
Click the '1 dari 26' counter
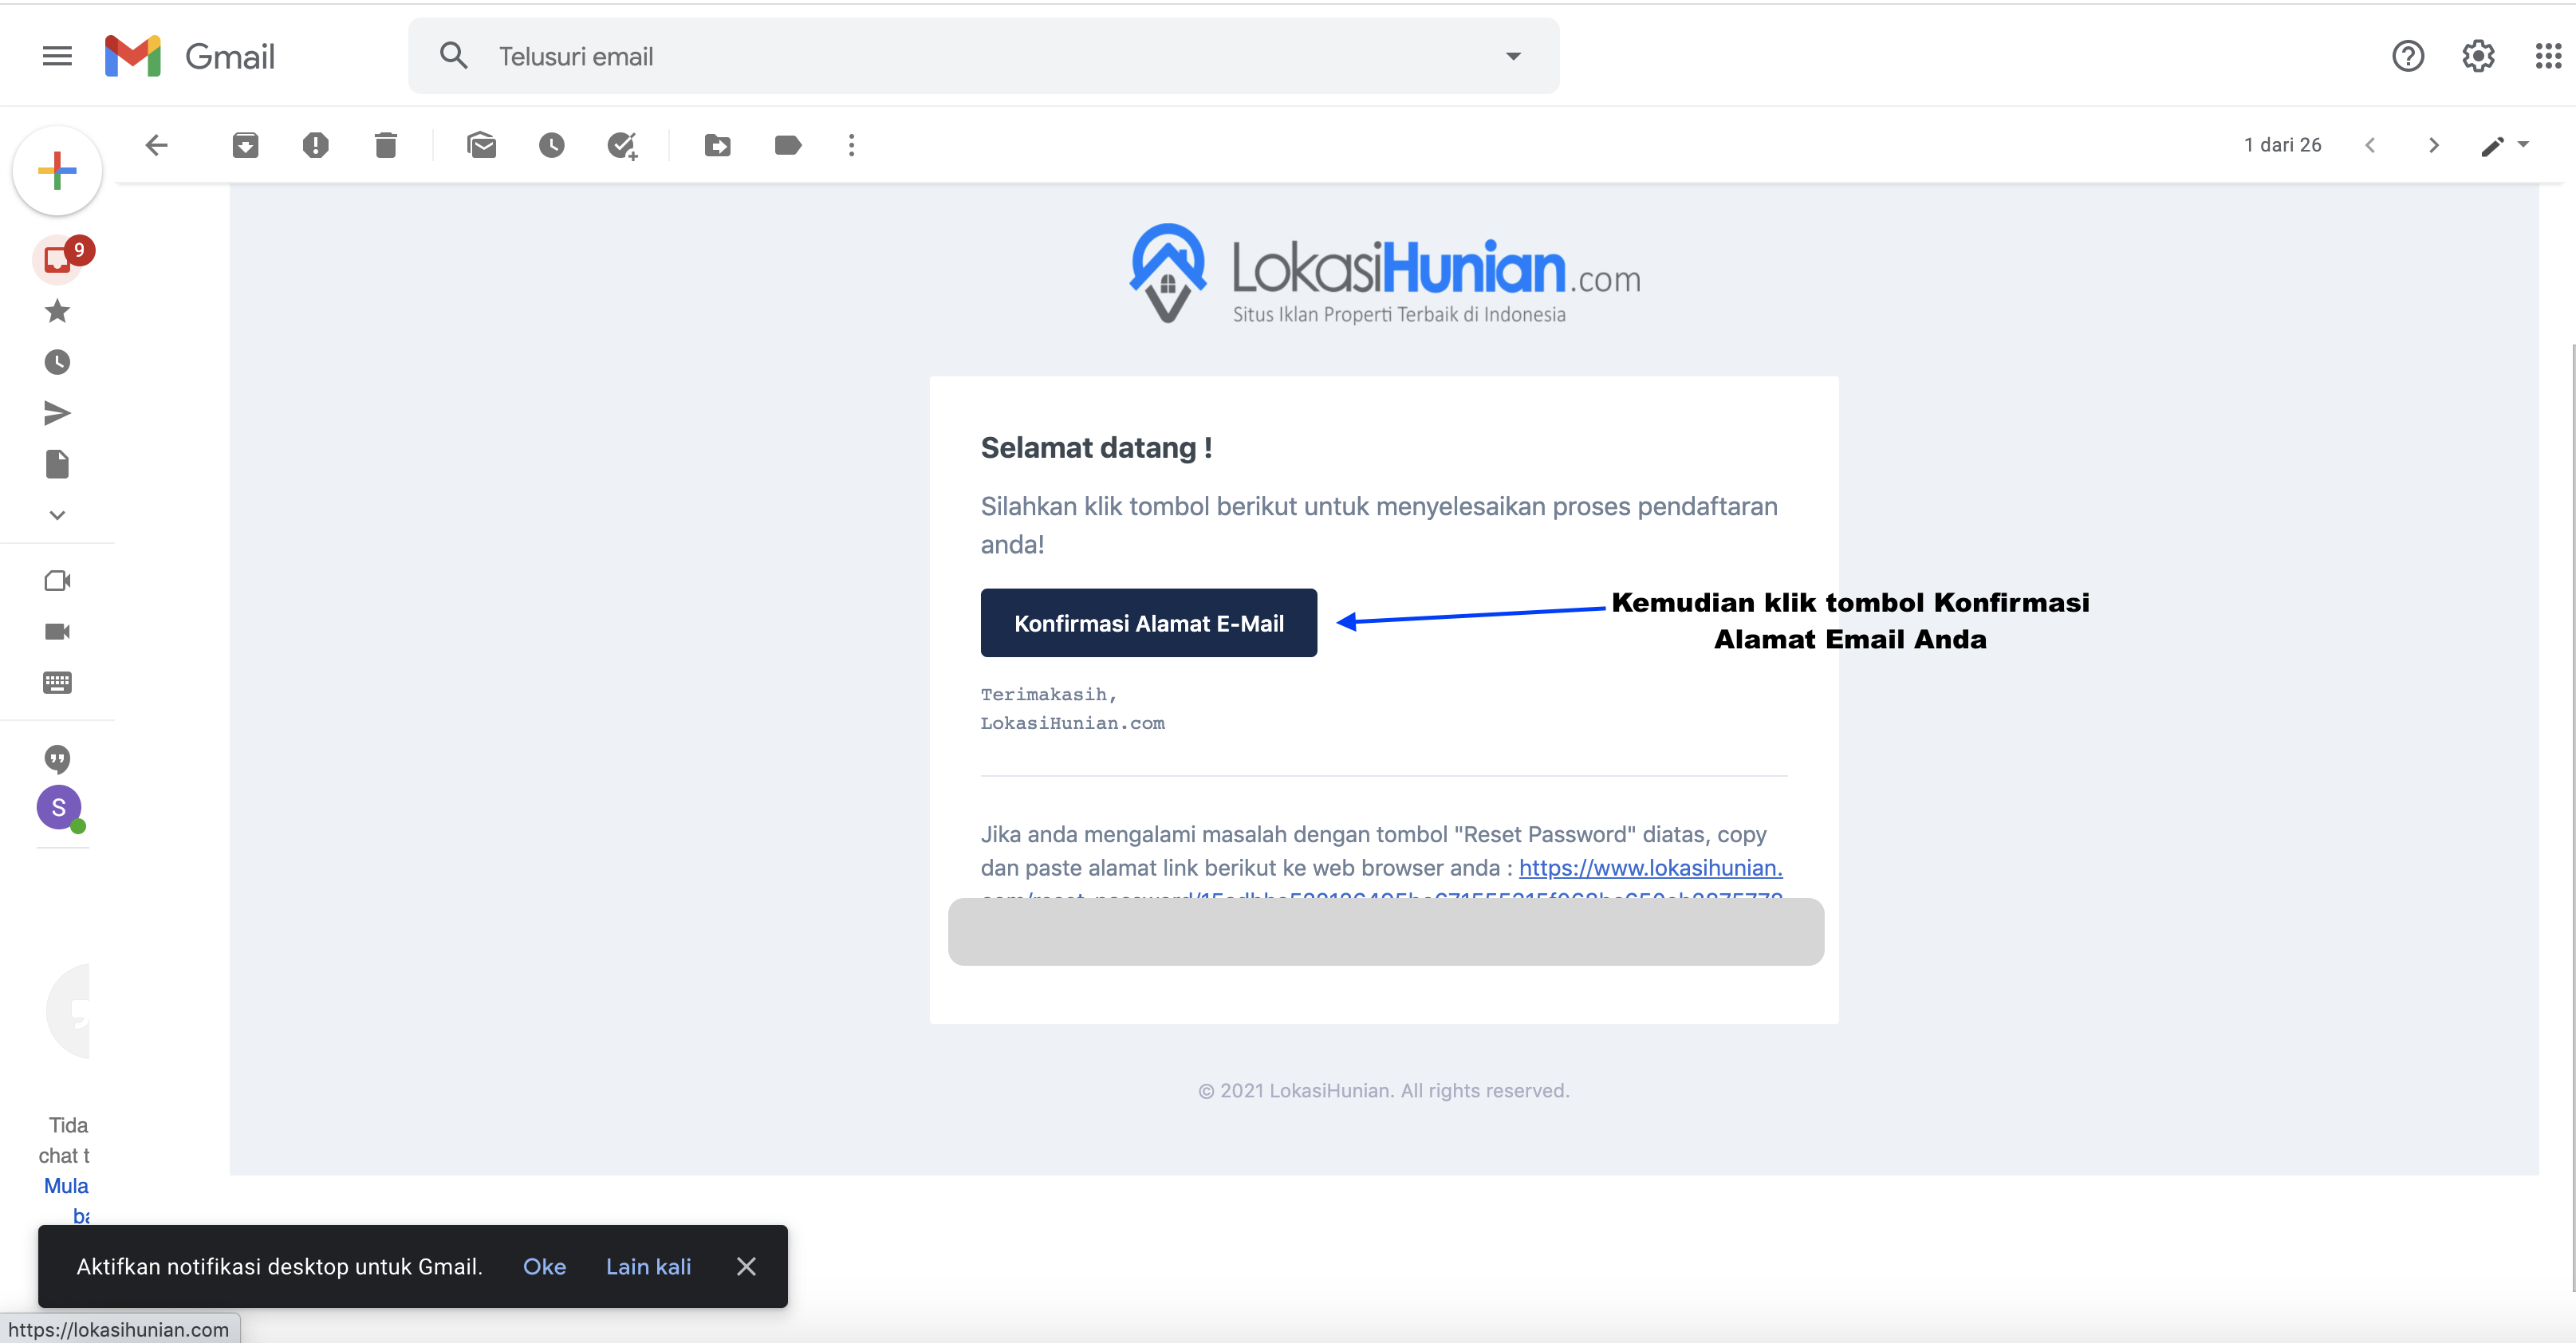[x=2282, y=145]
